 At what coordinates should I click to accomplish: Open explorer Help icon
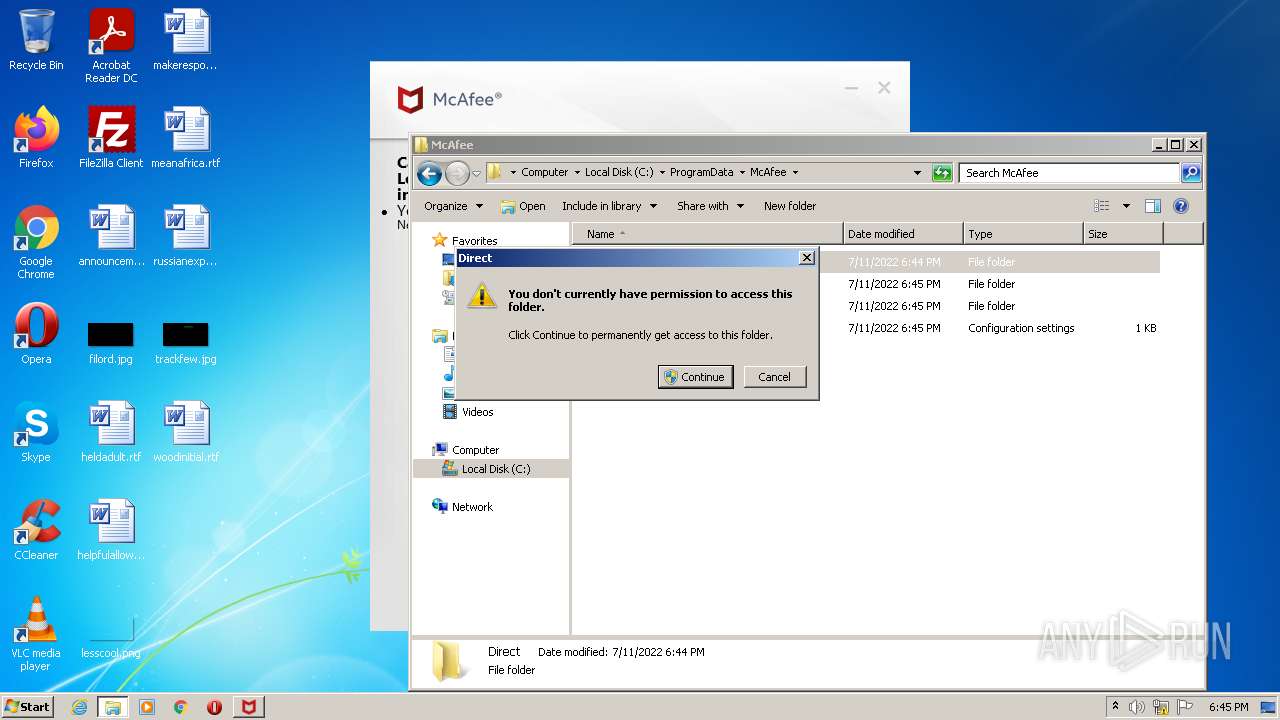pos(1181,206)
